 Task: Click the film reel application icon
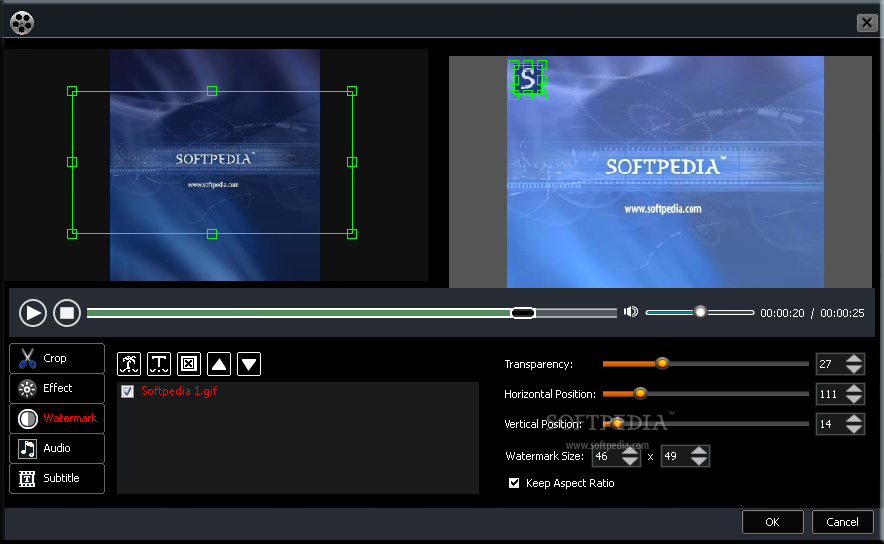click(x=22, y=23)
